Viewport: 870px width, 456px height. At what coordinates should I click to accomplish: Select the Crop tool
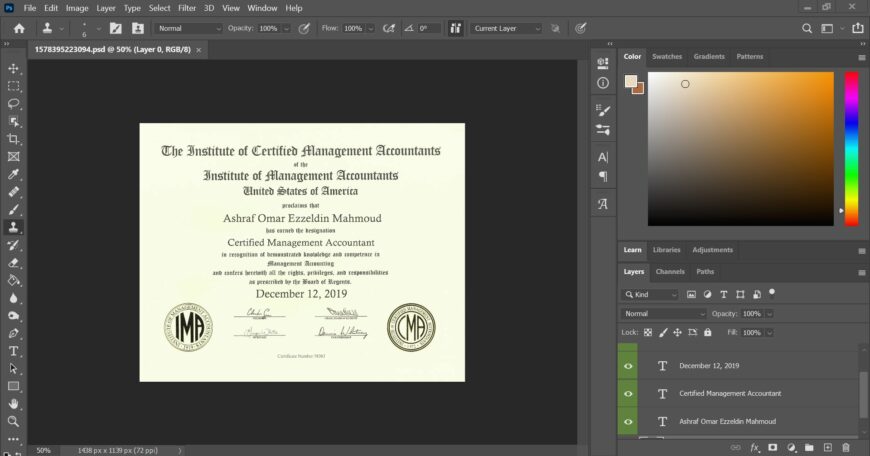click(x=13, y=139)
